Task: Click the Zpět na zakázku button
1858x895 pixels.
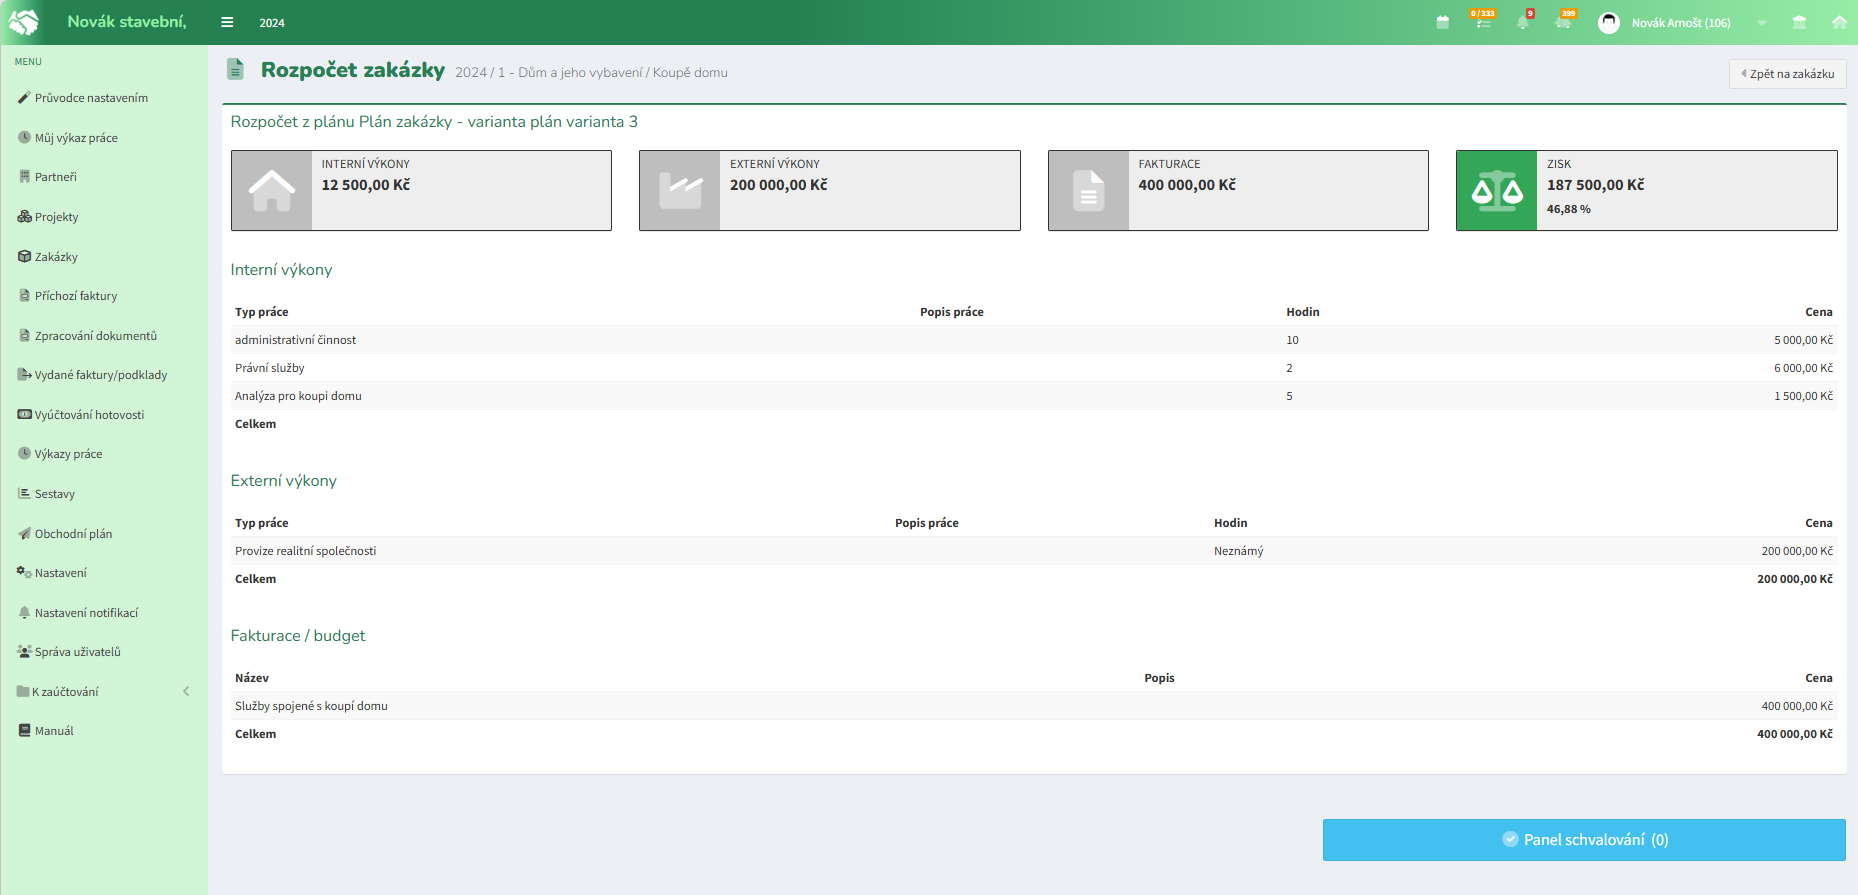Action: [1787, 74]
